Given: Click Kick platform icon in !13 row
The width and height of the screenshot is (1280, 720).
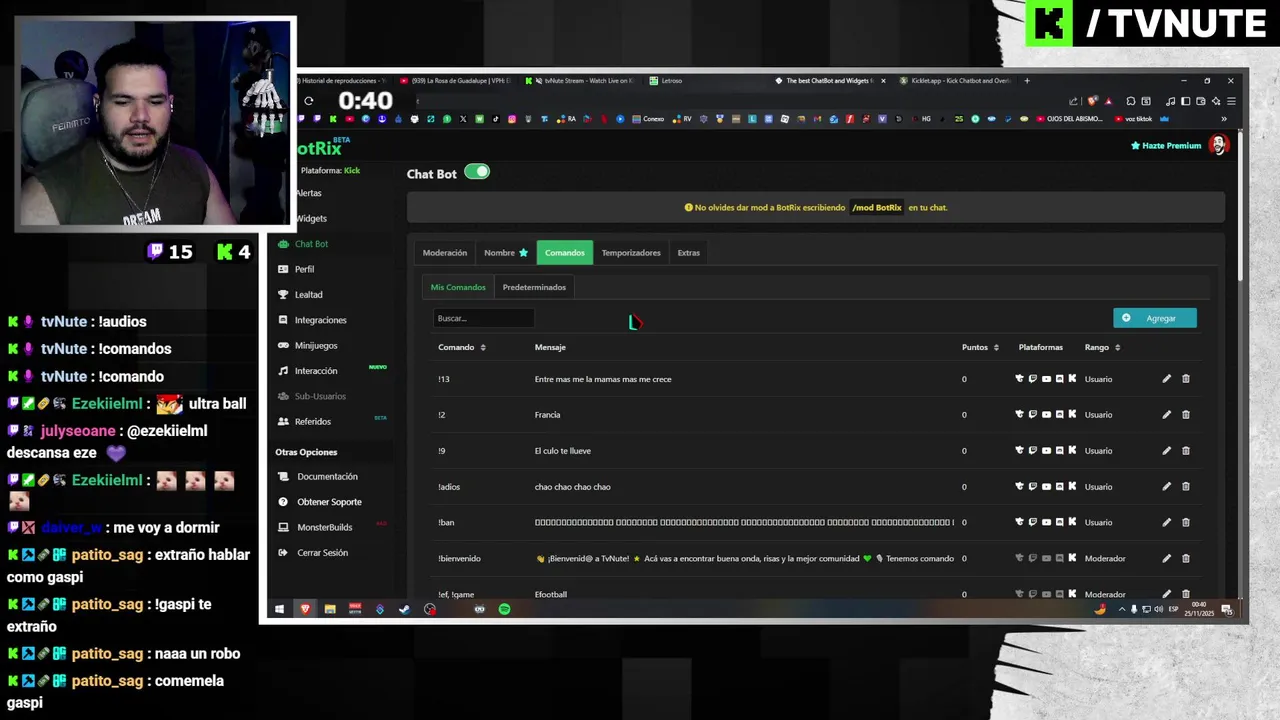Looking at the screenshot, I should click(x=1072, y=379).
